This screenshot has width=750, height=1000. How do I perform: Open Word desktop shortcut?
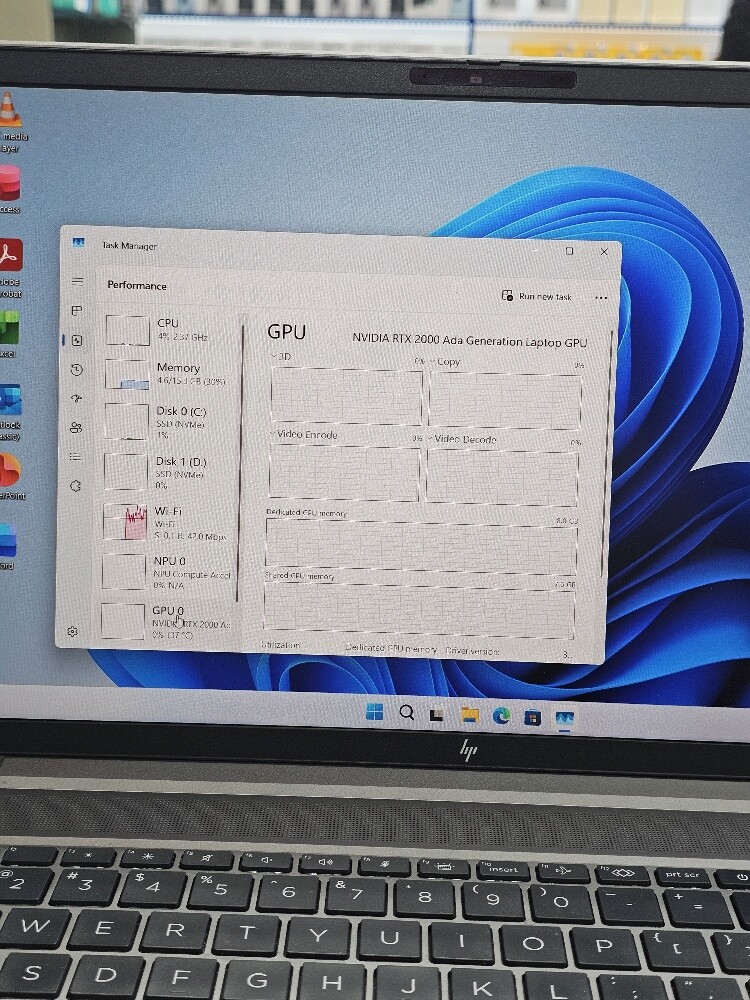pos(8,546)
